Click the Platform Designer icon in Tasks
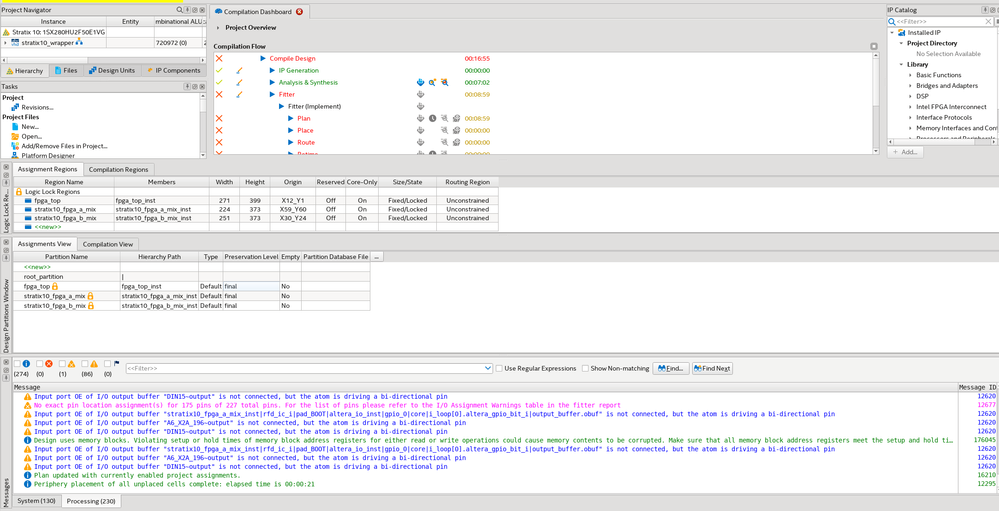The image size is (999, 511). click(15, 155)
